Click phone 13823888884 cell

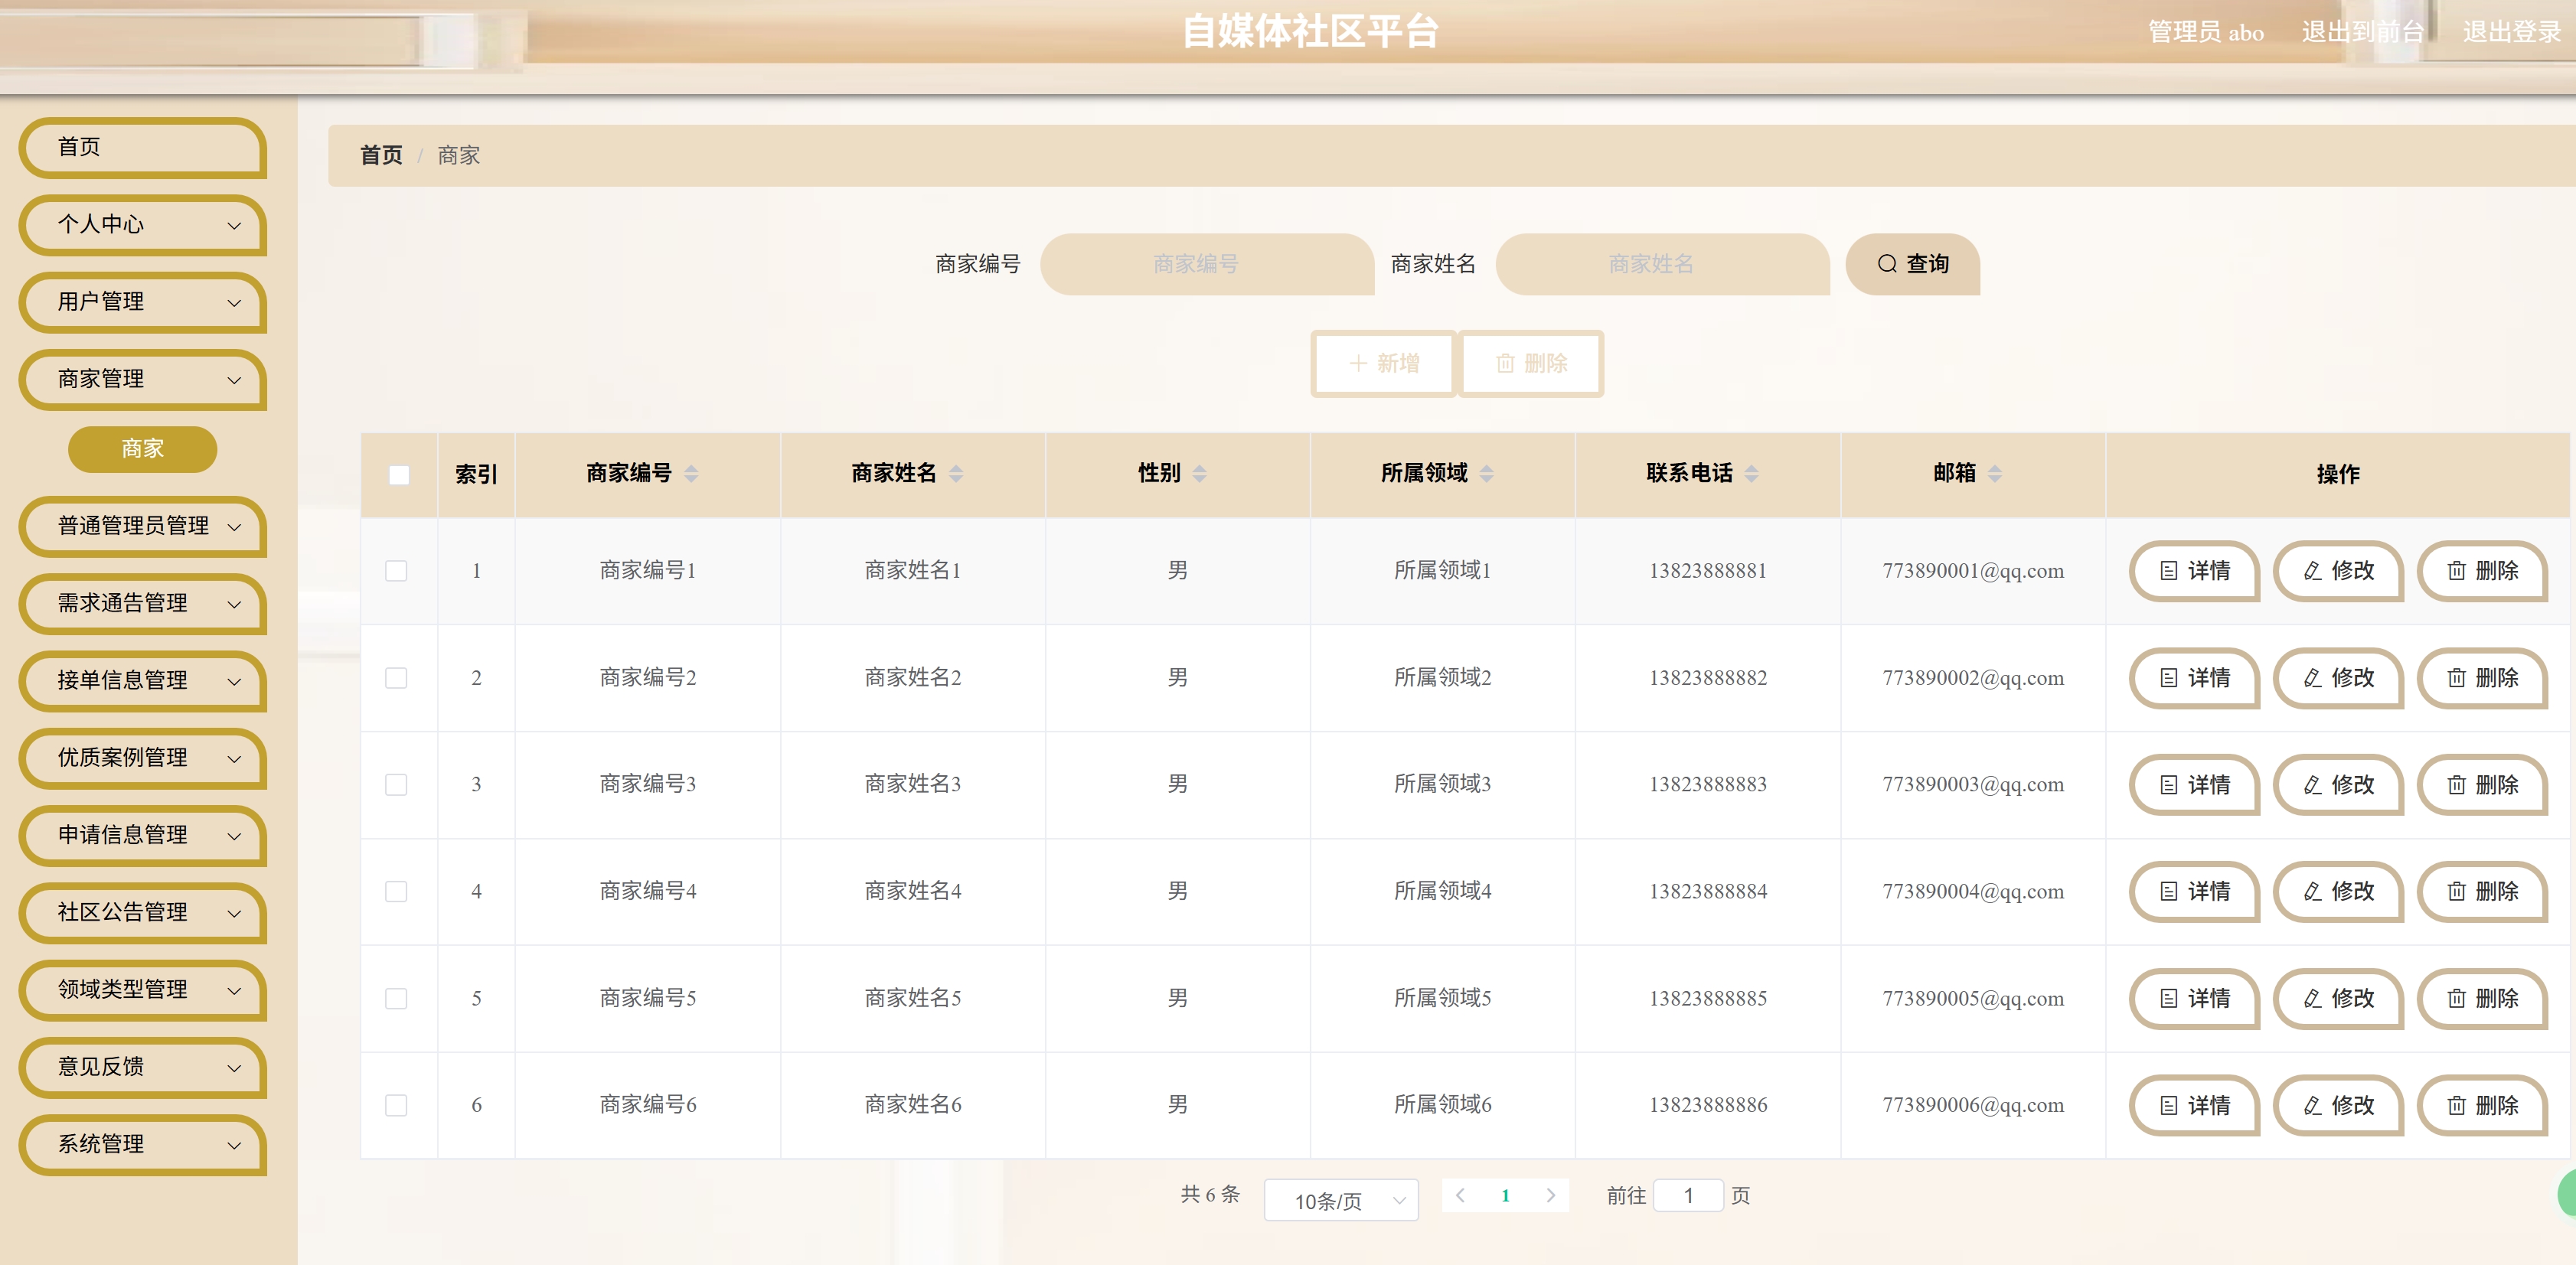click(x=1708, y=891)
